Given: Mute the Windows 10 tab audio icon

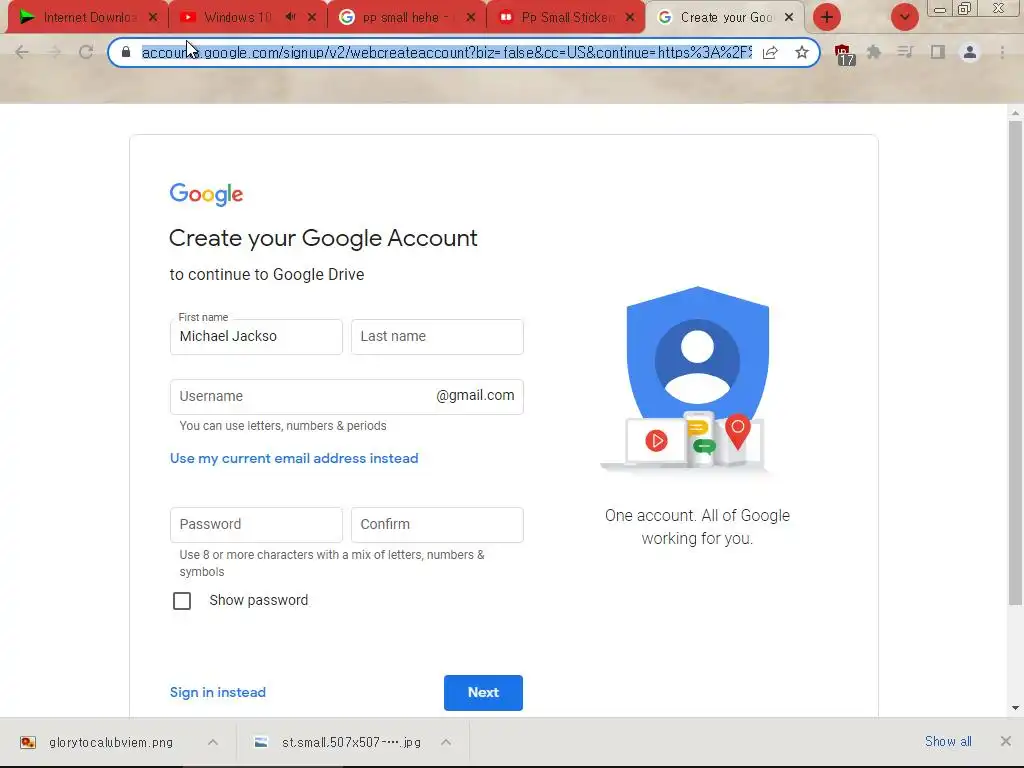Looking at the screenshot, I should click(x=291, y=17).
